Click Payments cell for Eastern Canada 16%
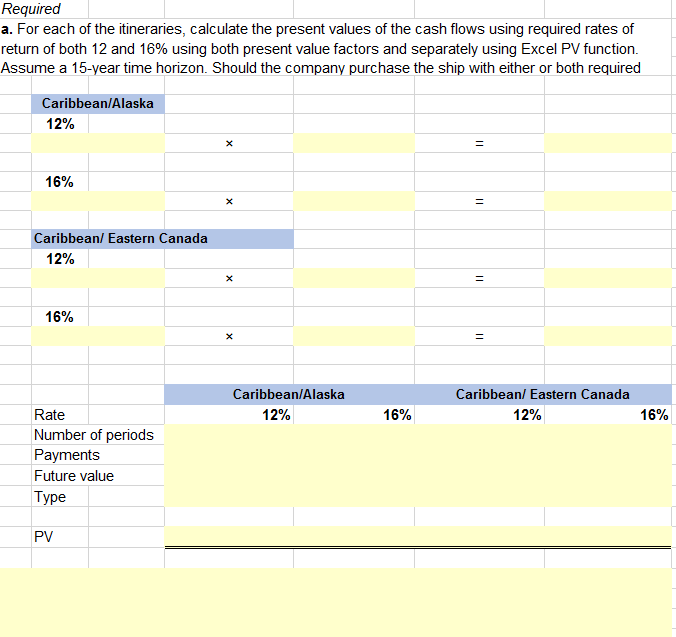Image resolution: width=676 pixels, height=637 pixels. [x=608, y=455]
